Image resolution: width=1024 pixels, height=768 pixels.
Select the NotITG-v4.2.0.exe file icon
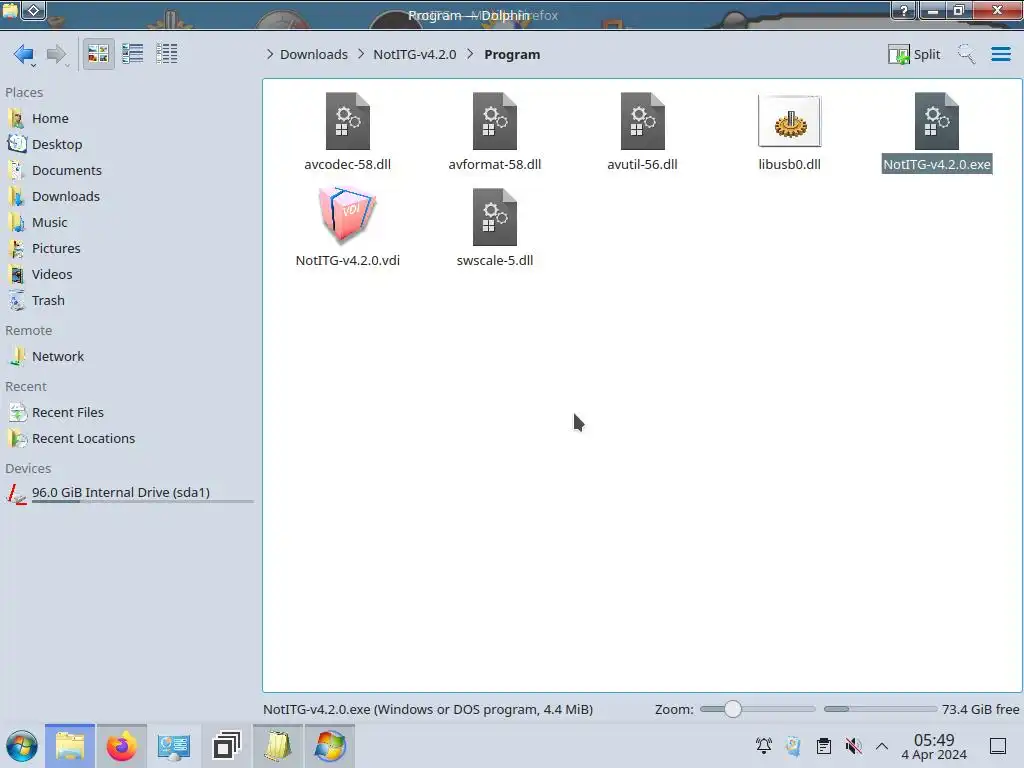[936, 121]
